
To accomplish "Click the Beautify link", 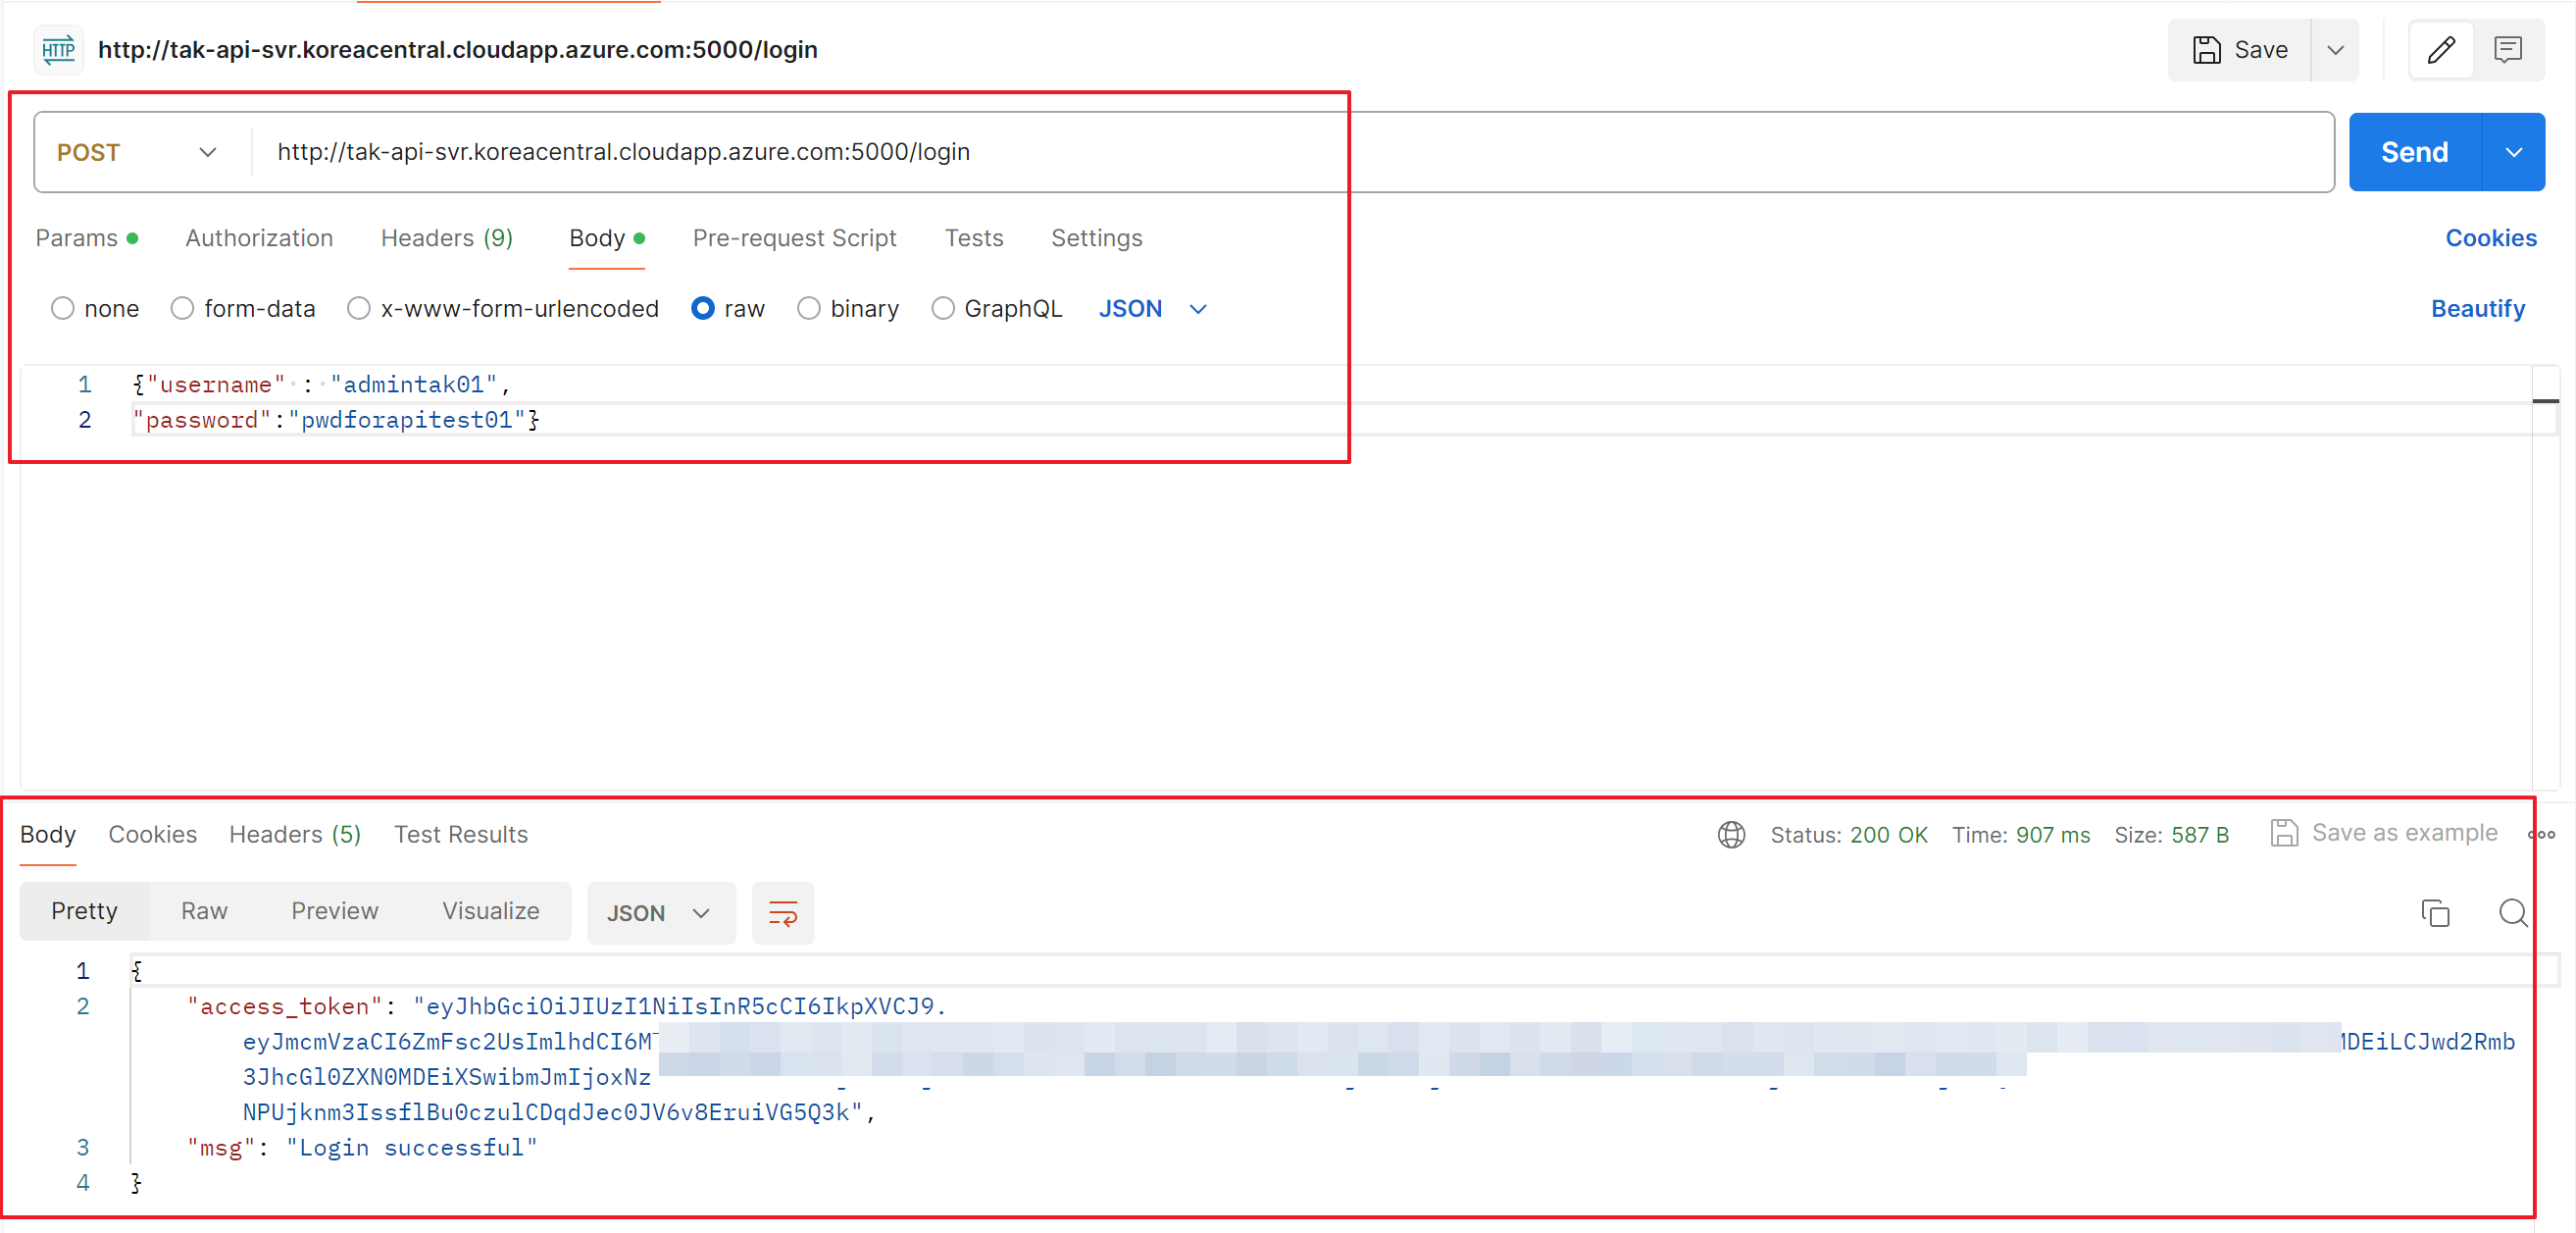I will [x=2477, y=308].
